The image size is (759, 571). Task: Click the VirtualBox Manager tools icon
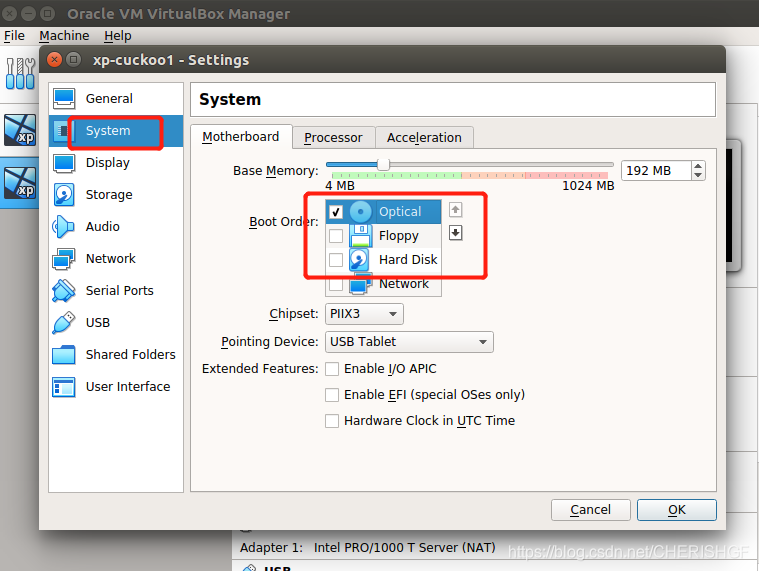point(20,73)
